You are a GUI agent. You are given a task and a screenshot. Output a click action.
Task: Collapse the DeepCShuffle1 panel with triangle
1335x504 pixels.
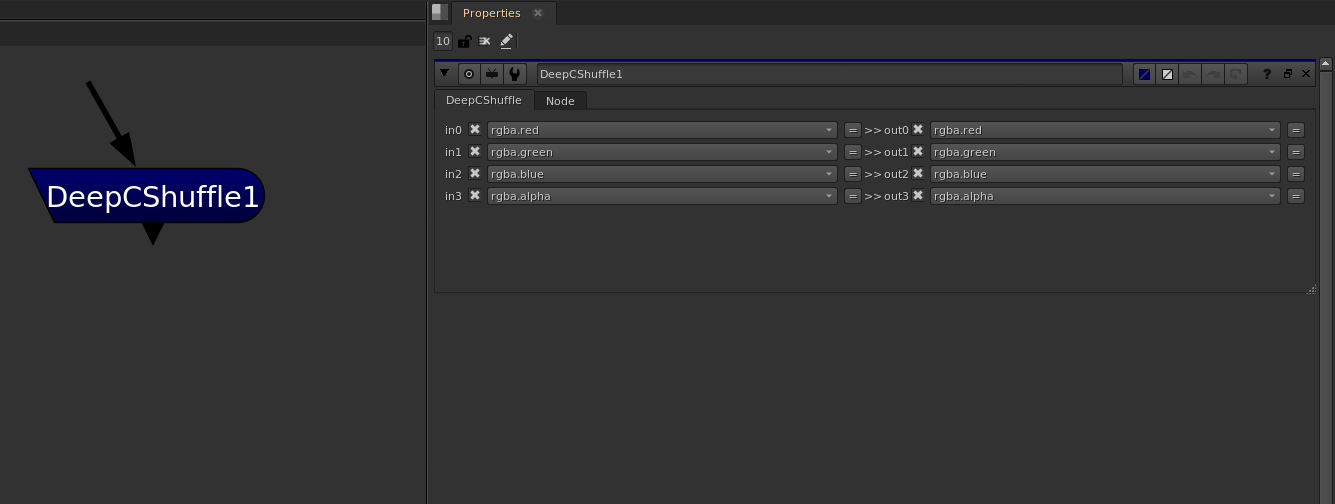pyautogui.click(x=445, y=74)
